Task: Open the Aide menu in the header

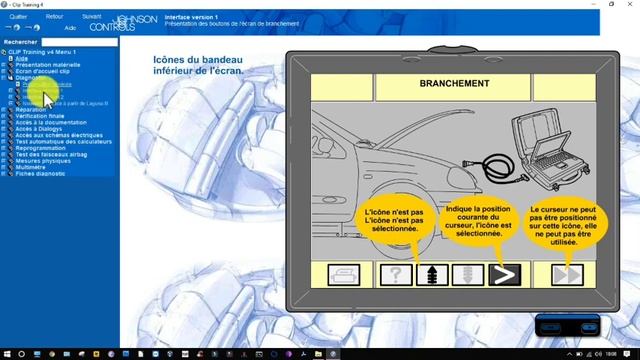Action: 70,28
